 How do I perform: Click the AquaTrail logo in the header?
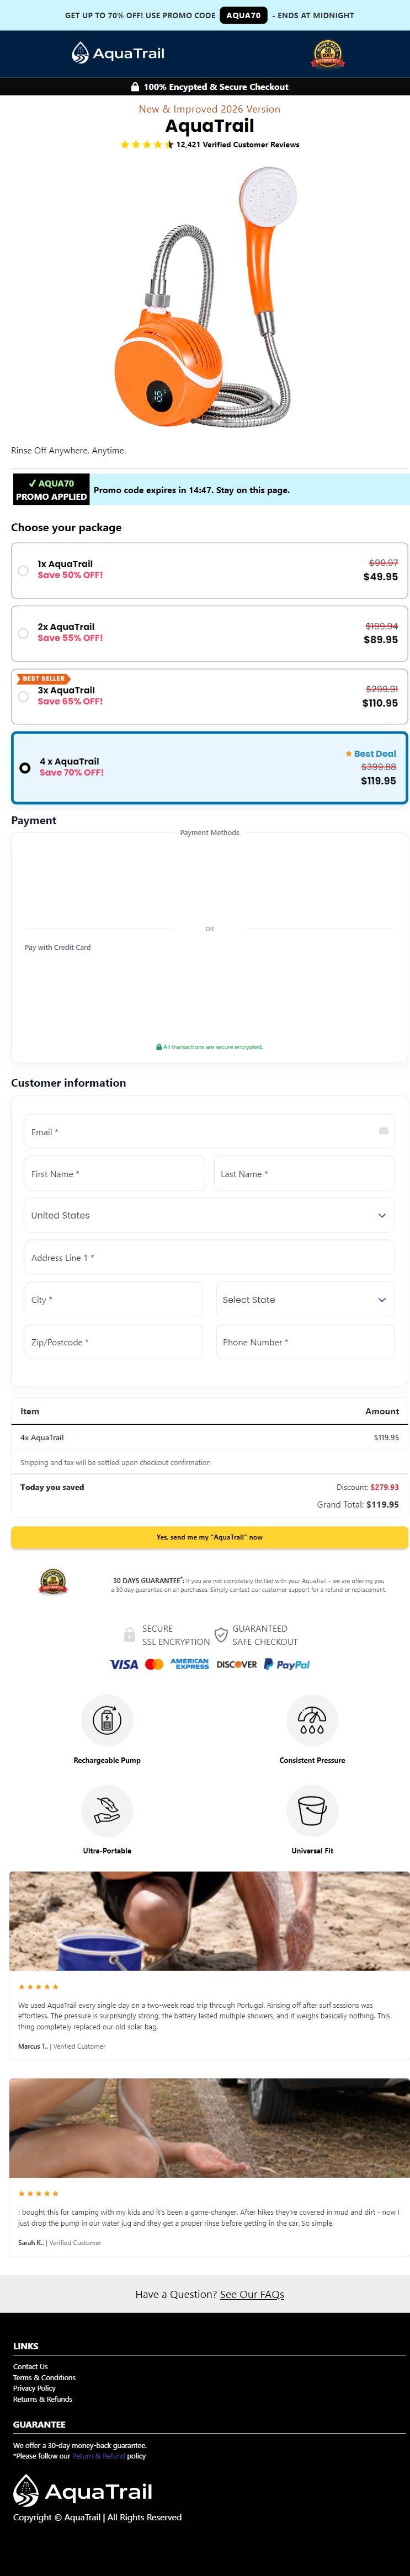point(117,53)
